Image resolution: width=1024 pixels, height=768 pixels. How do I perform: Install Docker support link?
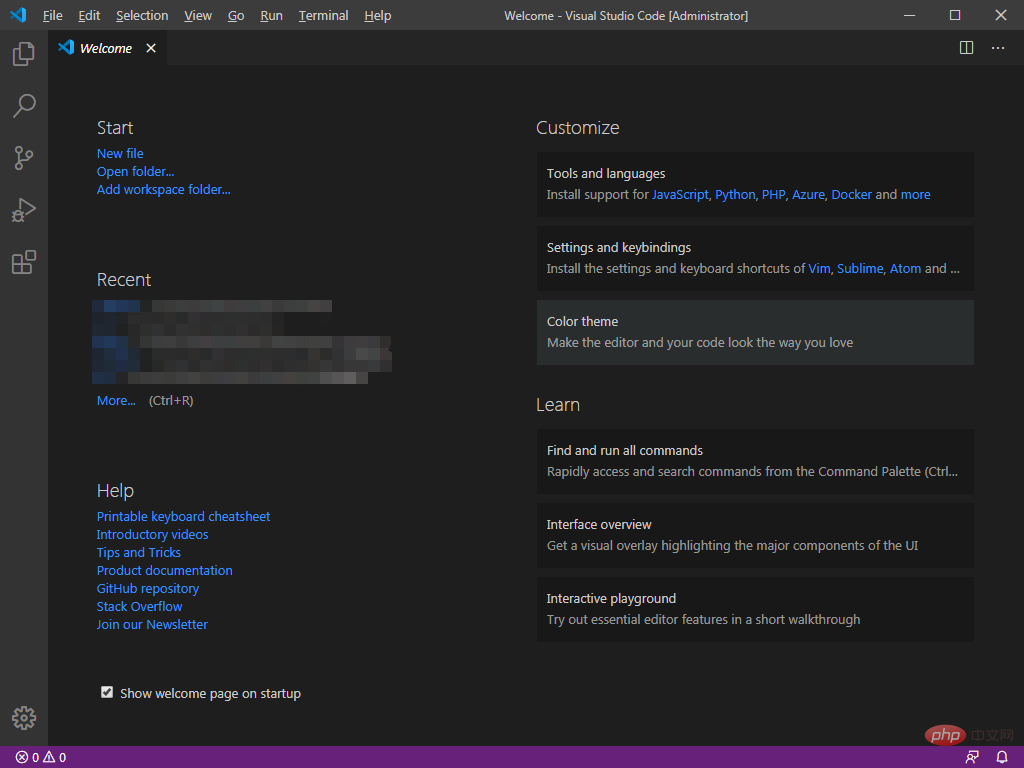tap(851, 195)
